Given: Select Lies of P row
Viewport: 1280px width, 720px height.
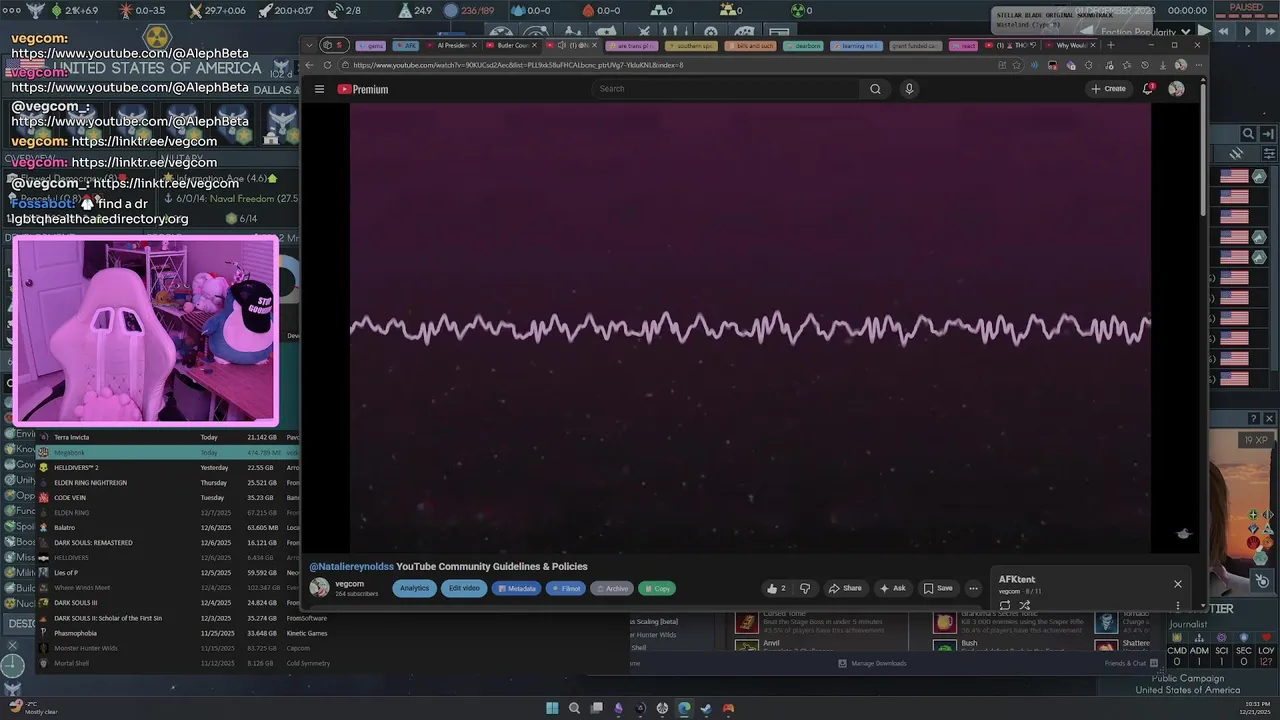Looking at the screenshot, I should [x=168, y=572].
